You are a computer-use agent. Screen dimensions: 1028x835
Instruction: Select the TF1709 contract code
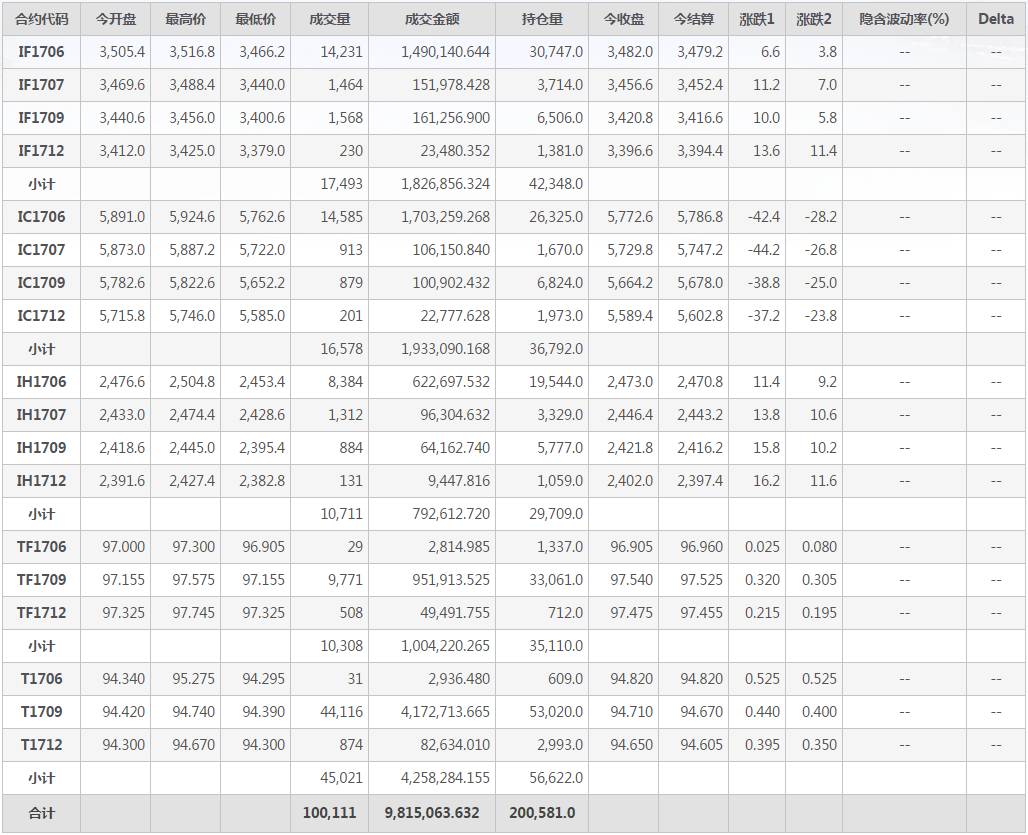coord(41,579)
